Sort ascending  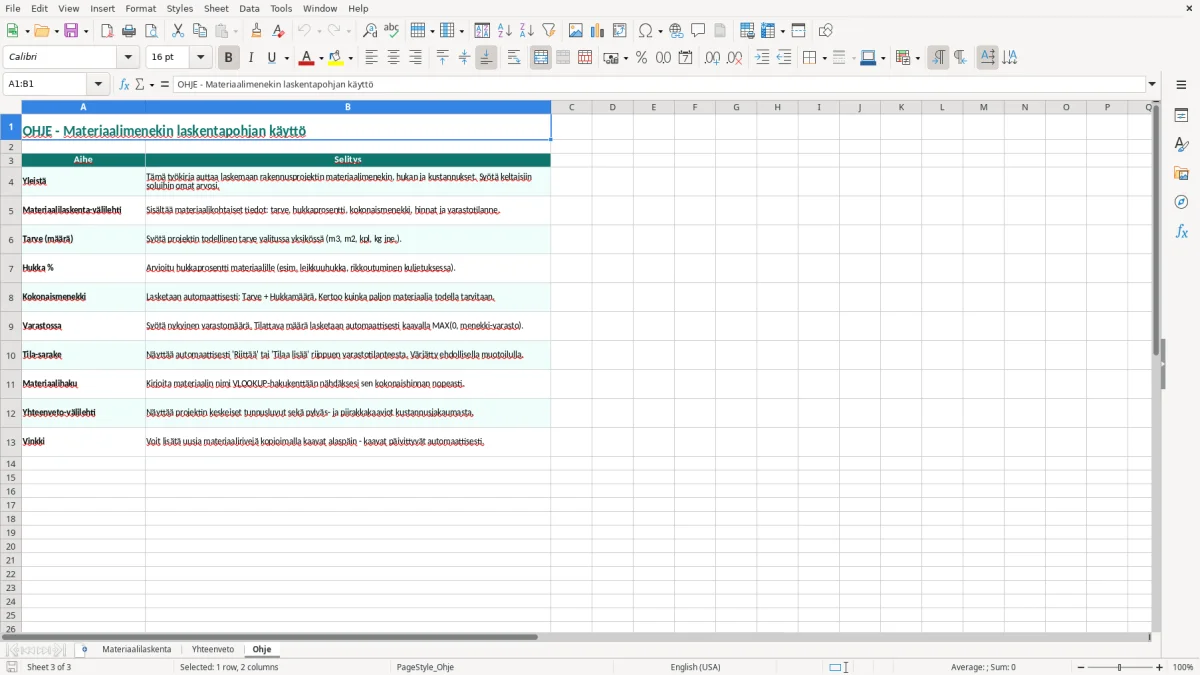[x=505, y=31]
